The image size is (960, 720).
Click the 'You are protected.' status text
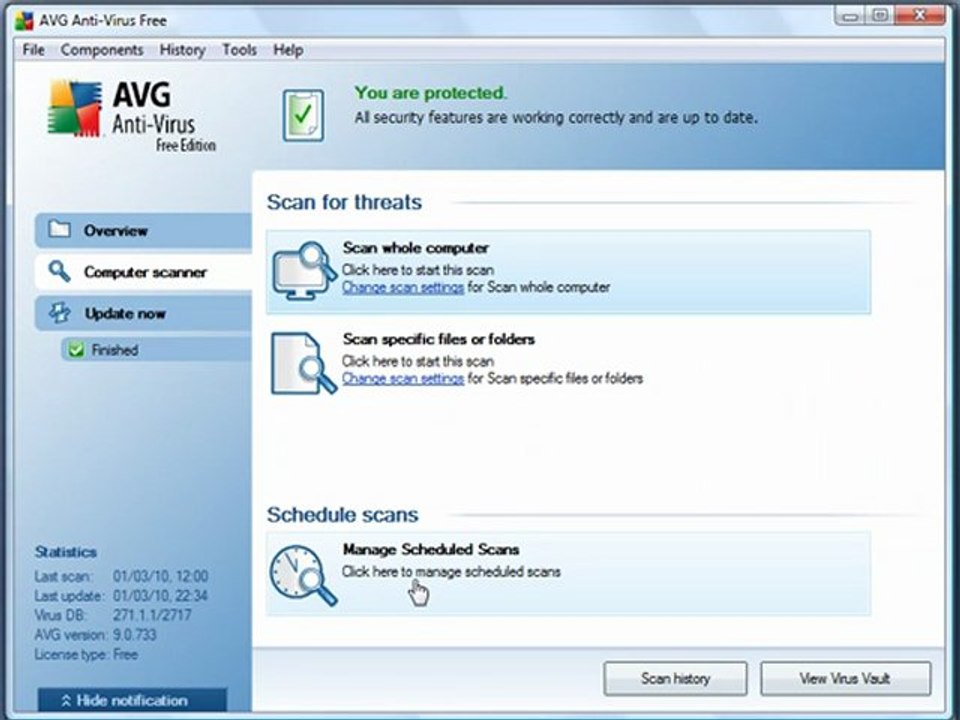coord(430,93)
